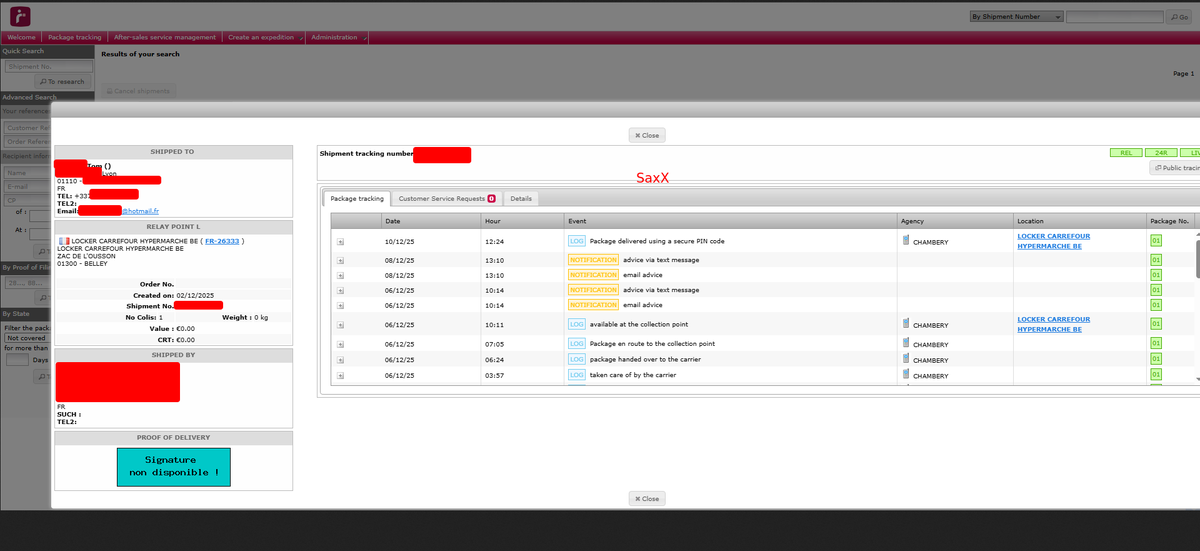The image size is (1200, 551).
Task: Click NOTIFICATION badge for 08/12/25 email advice
Action: click(593, 275)
